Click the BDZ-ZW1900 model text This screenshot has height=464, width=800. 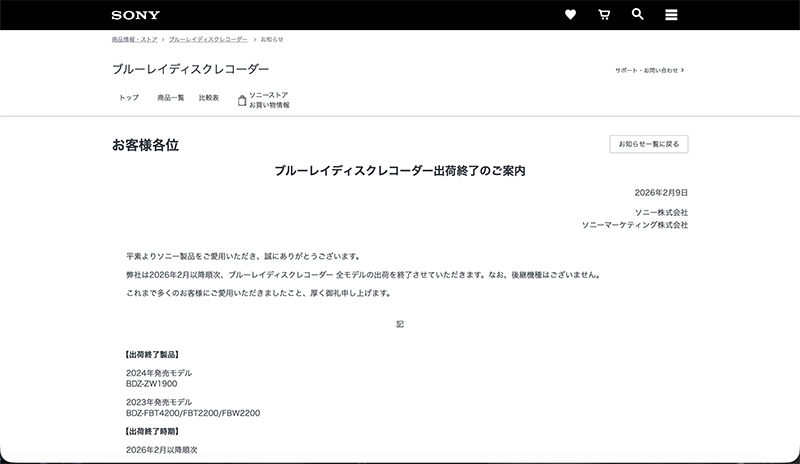pos(152,383)
